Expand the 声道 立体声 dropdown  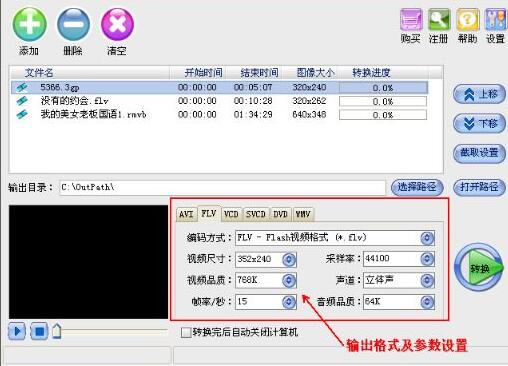[427, 280]
